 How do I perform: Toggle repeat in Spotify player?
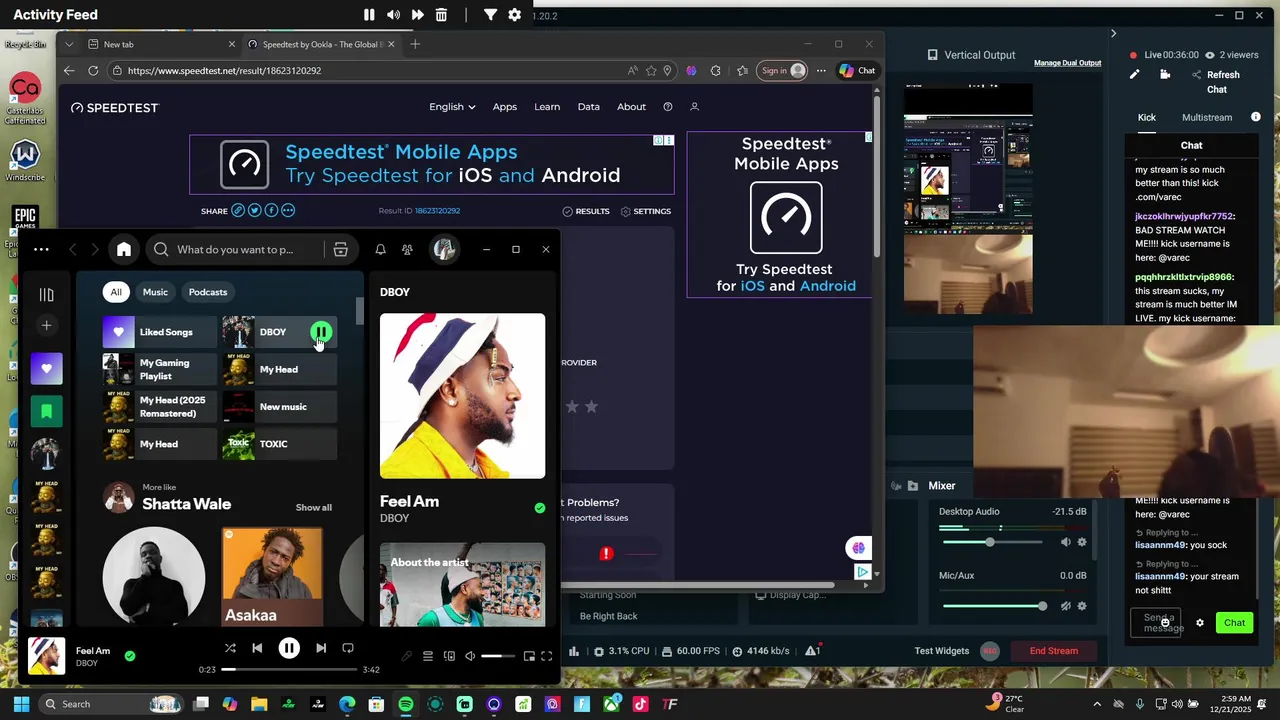pyautogui.click(x=348, y=648)
